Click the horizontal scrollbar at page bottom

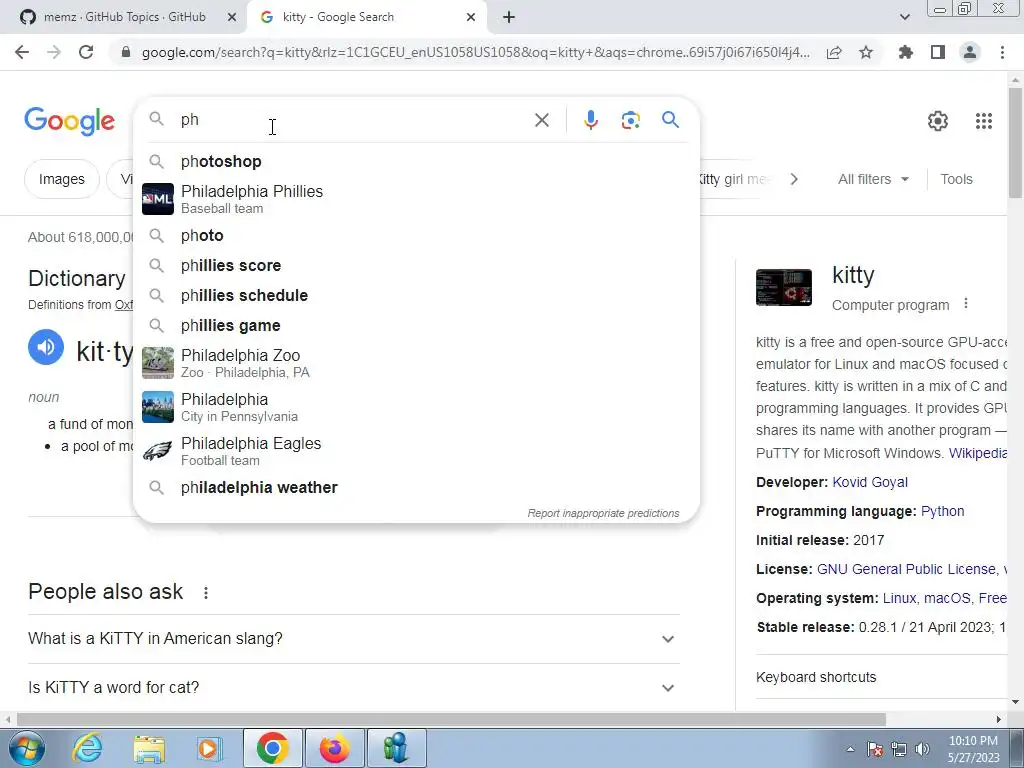click(x=451, y=720)
